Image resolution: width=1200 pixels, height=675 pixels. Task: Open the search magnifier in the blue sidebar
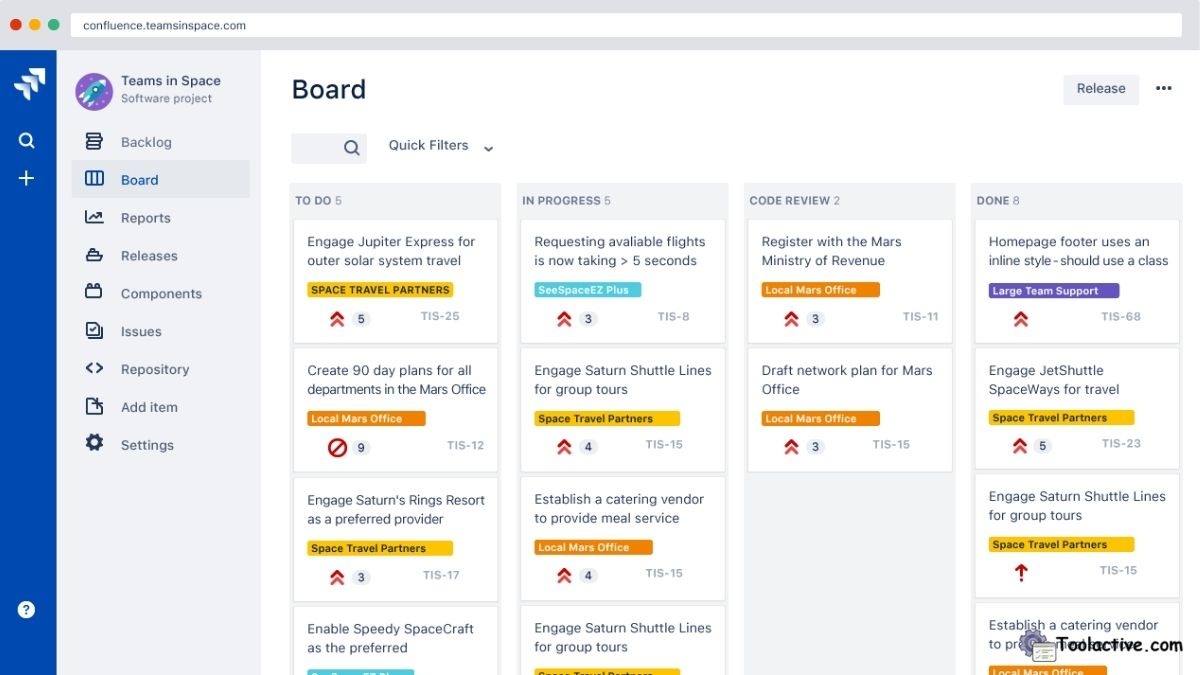tap(27, 140)
